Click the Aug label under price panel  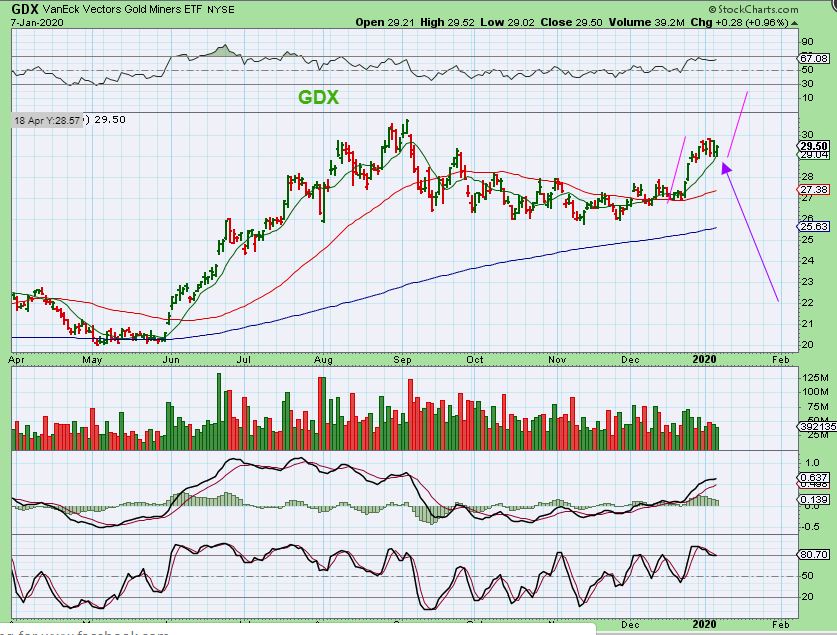pos(323,360)
